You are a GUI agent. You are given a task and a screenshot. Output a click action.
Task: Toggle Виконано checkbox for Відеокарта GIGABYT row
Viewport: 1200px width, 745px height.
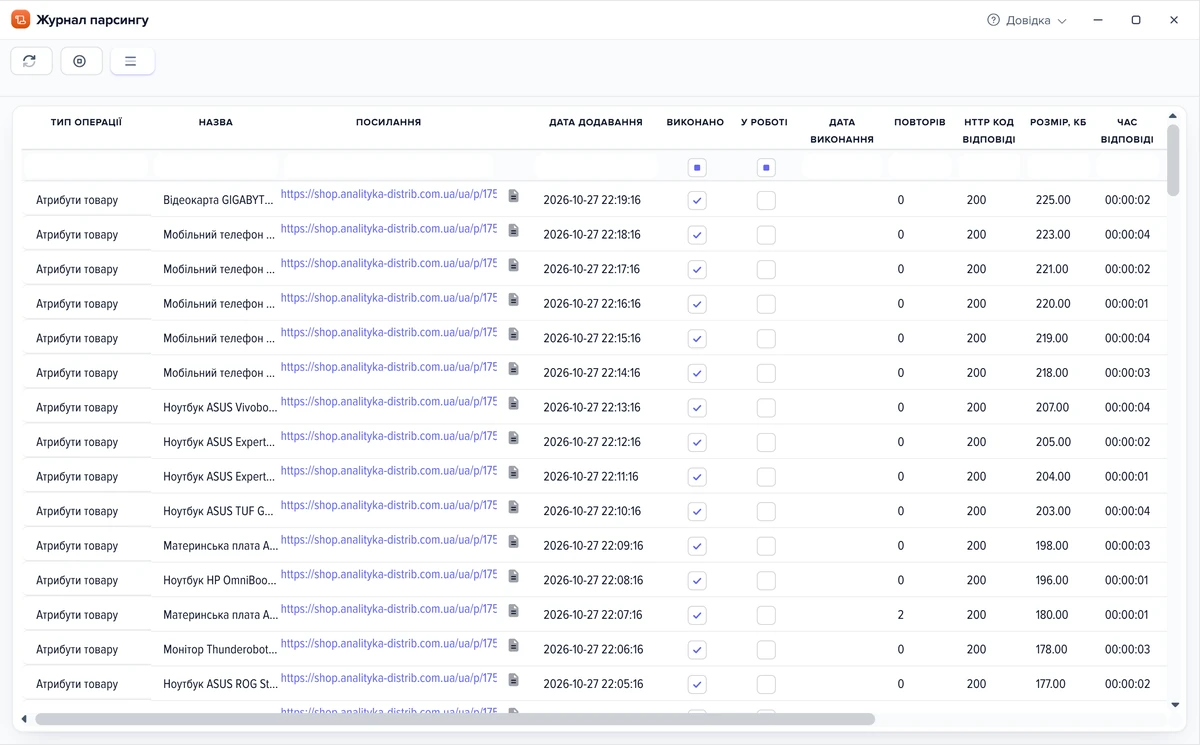[x=697, y=201]
